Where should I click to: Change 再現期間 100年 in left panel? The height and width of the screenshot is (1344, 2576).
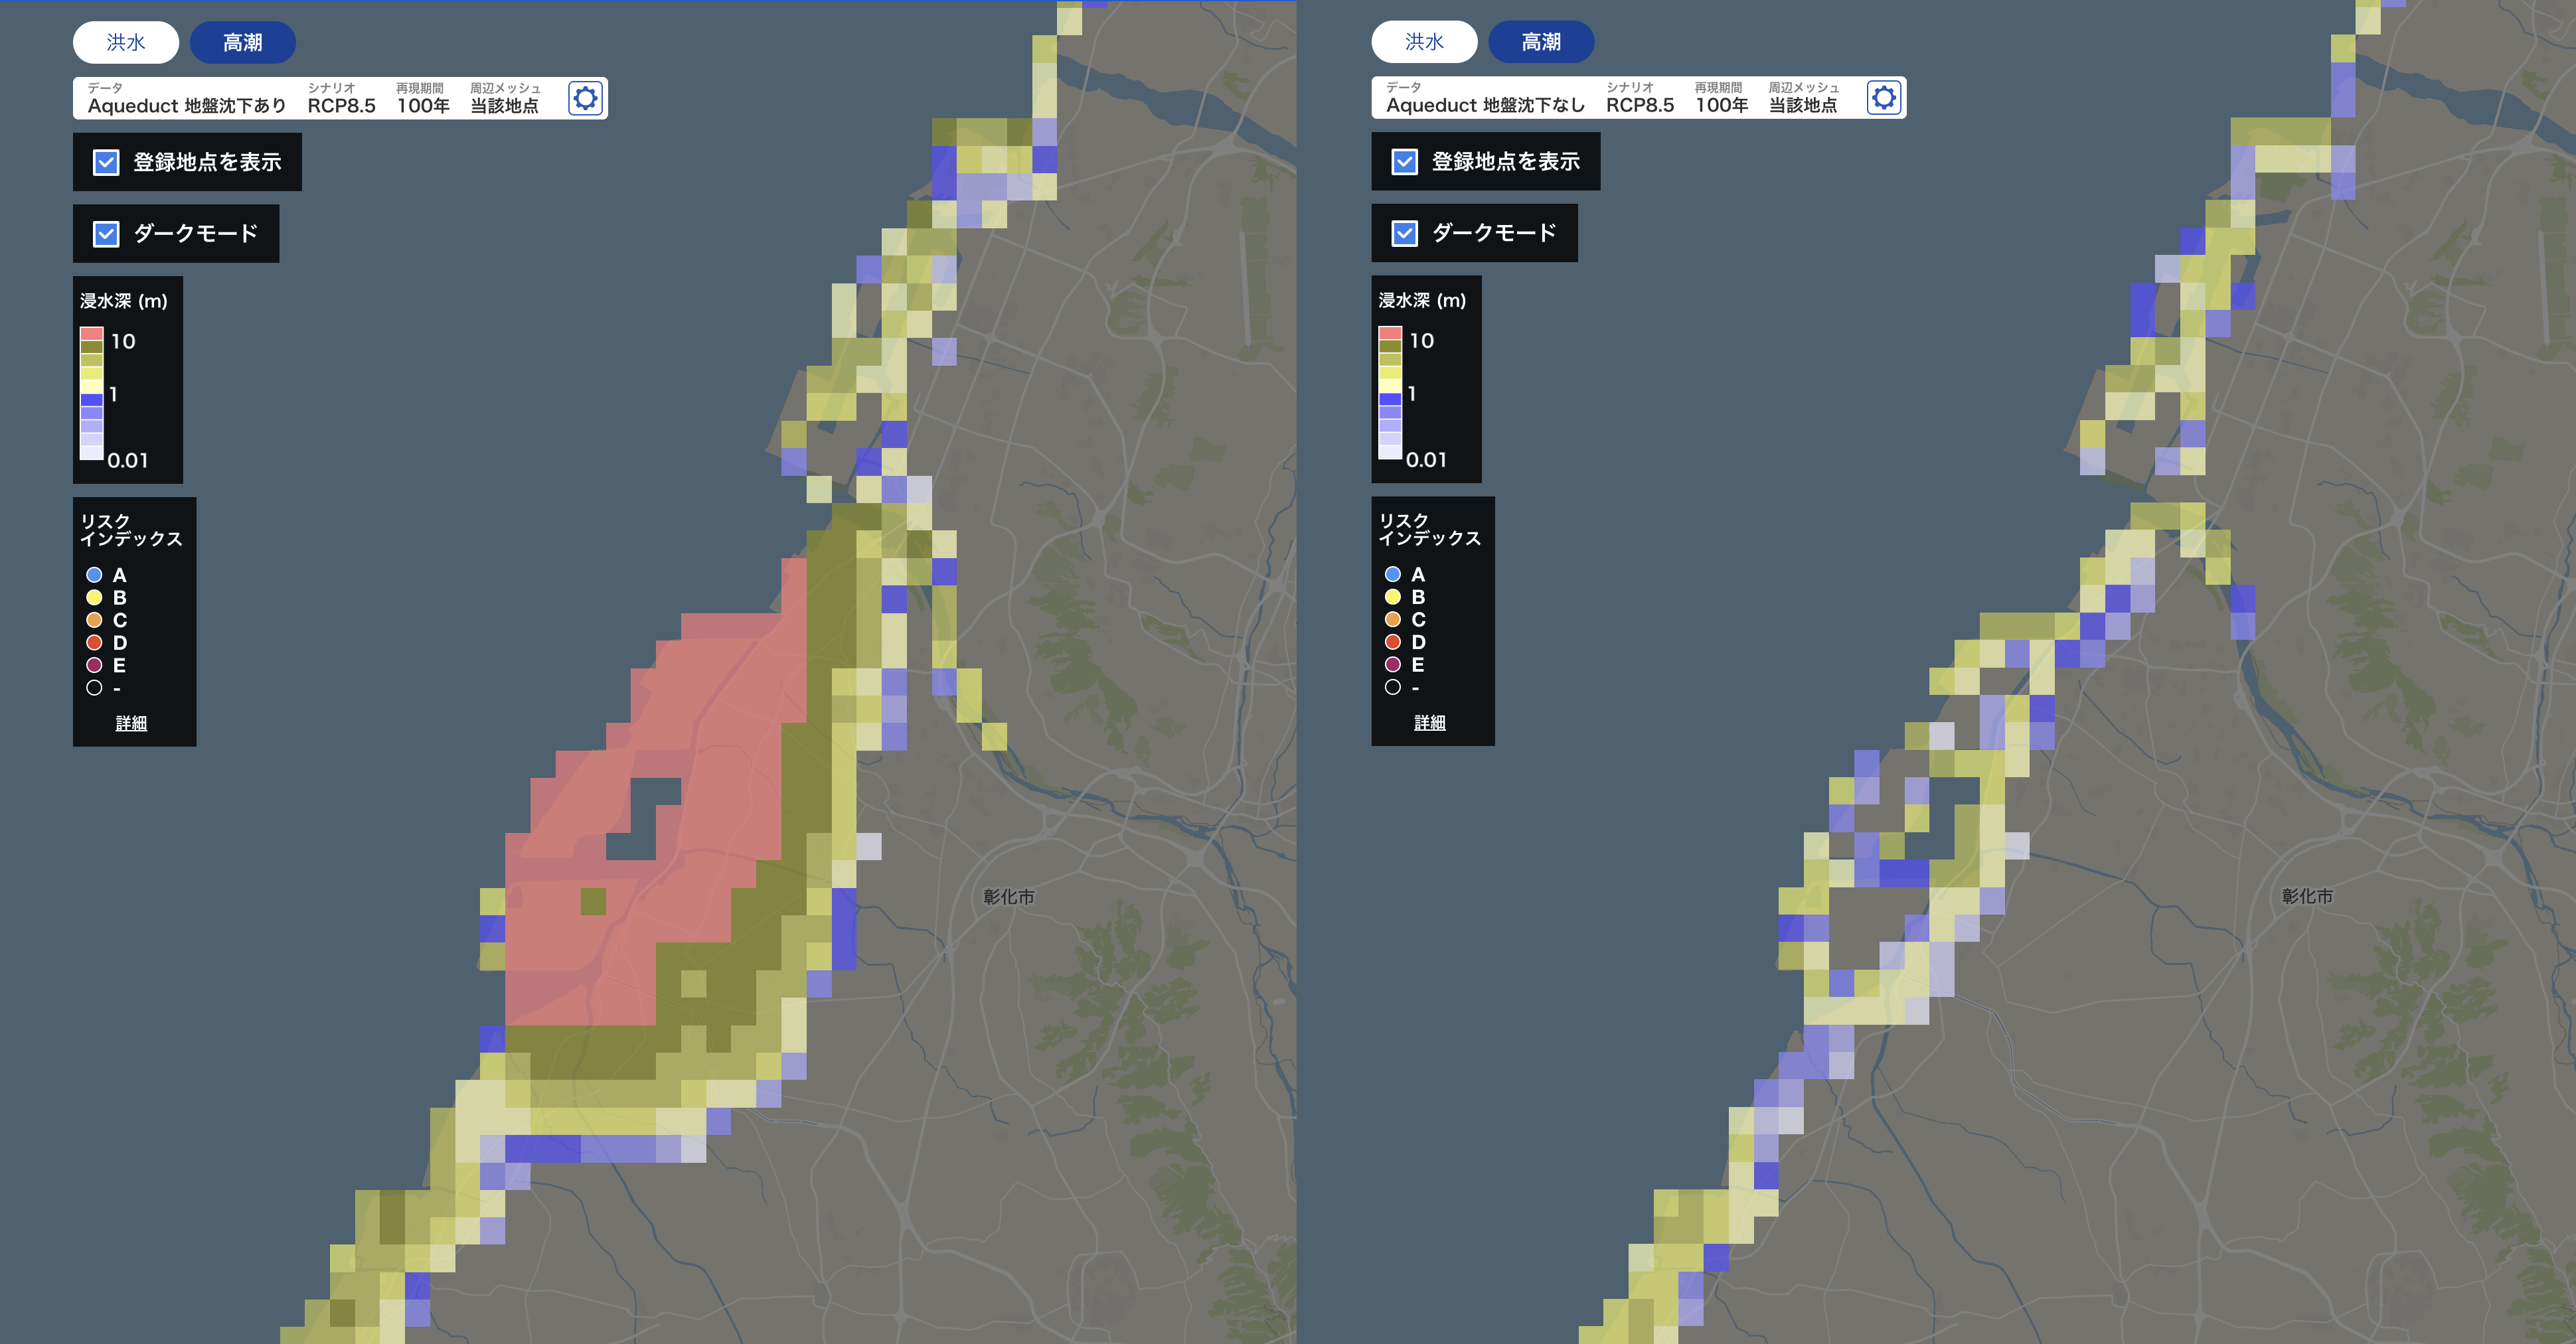click(423, 105)
